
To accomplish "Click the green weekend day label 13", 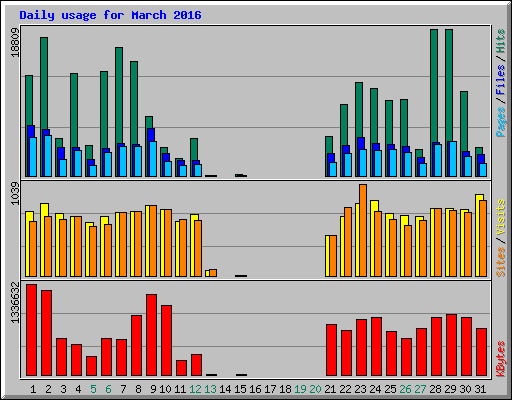I will click(210, 389).
